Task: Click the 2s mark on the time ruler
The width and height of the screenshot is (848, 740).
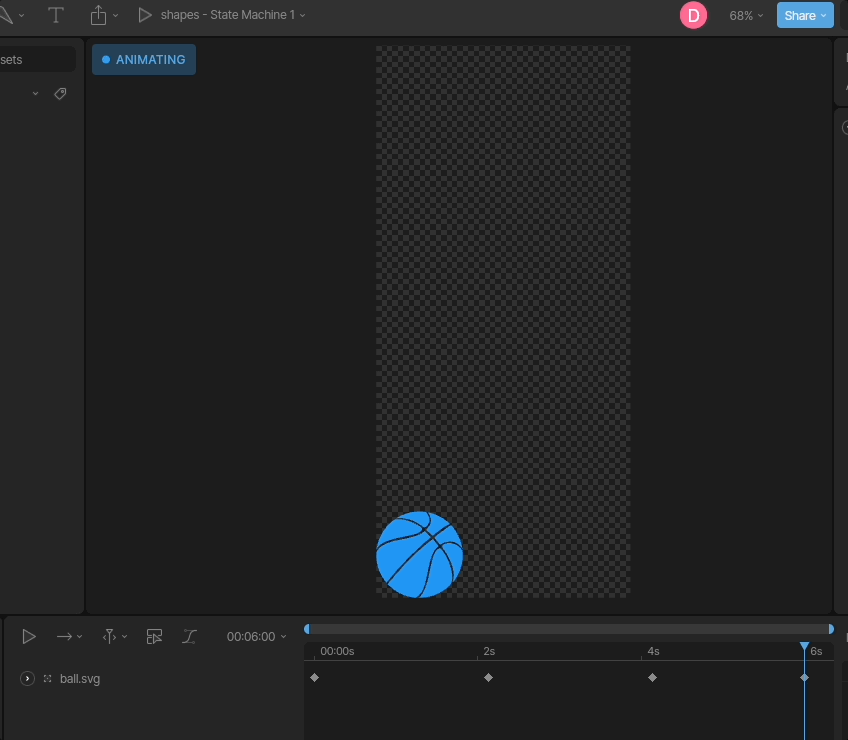Action: 489,651
